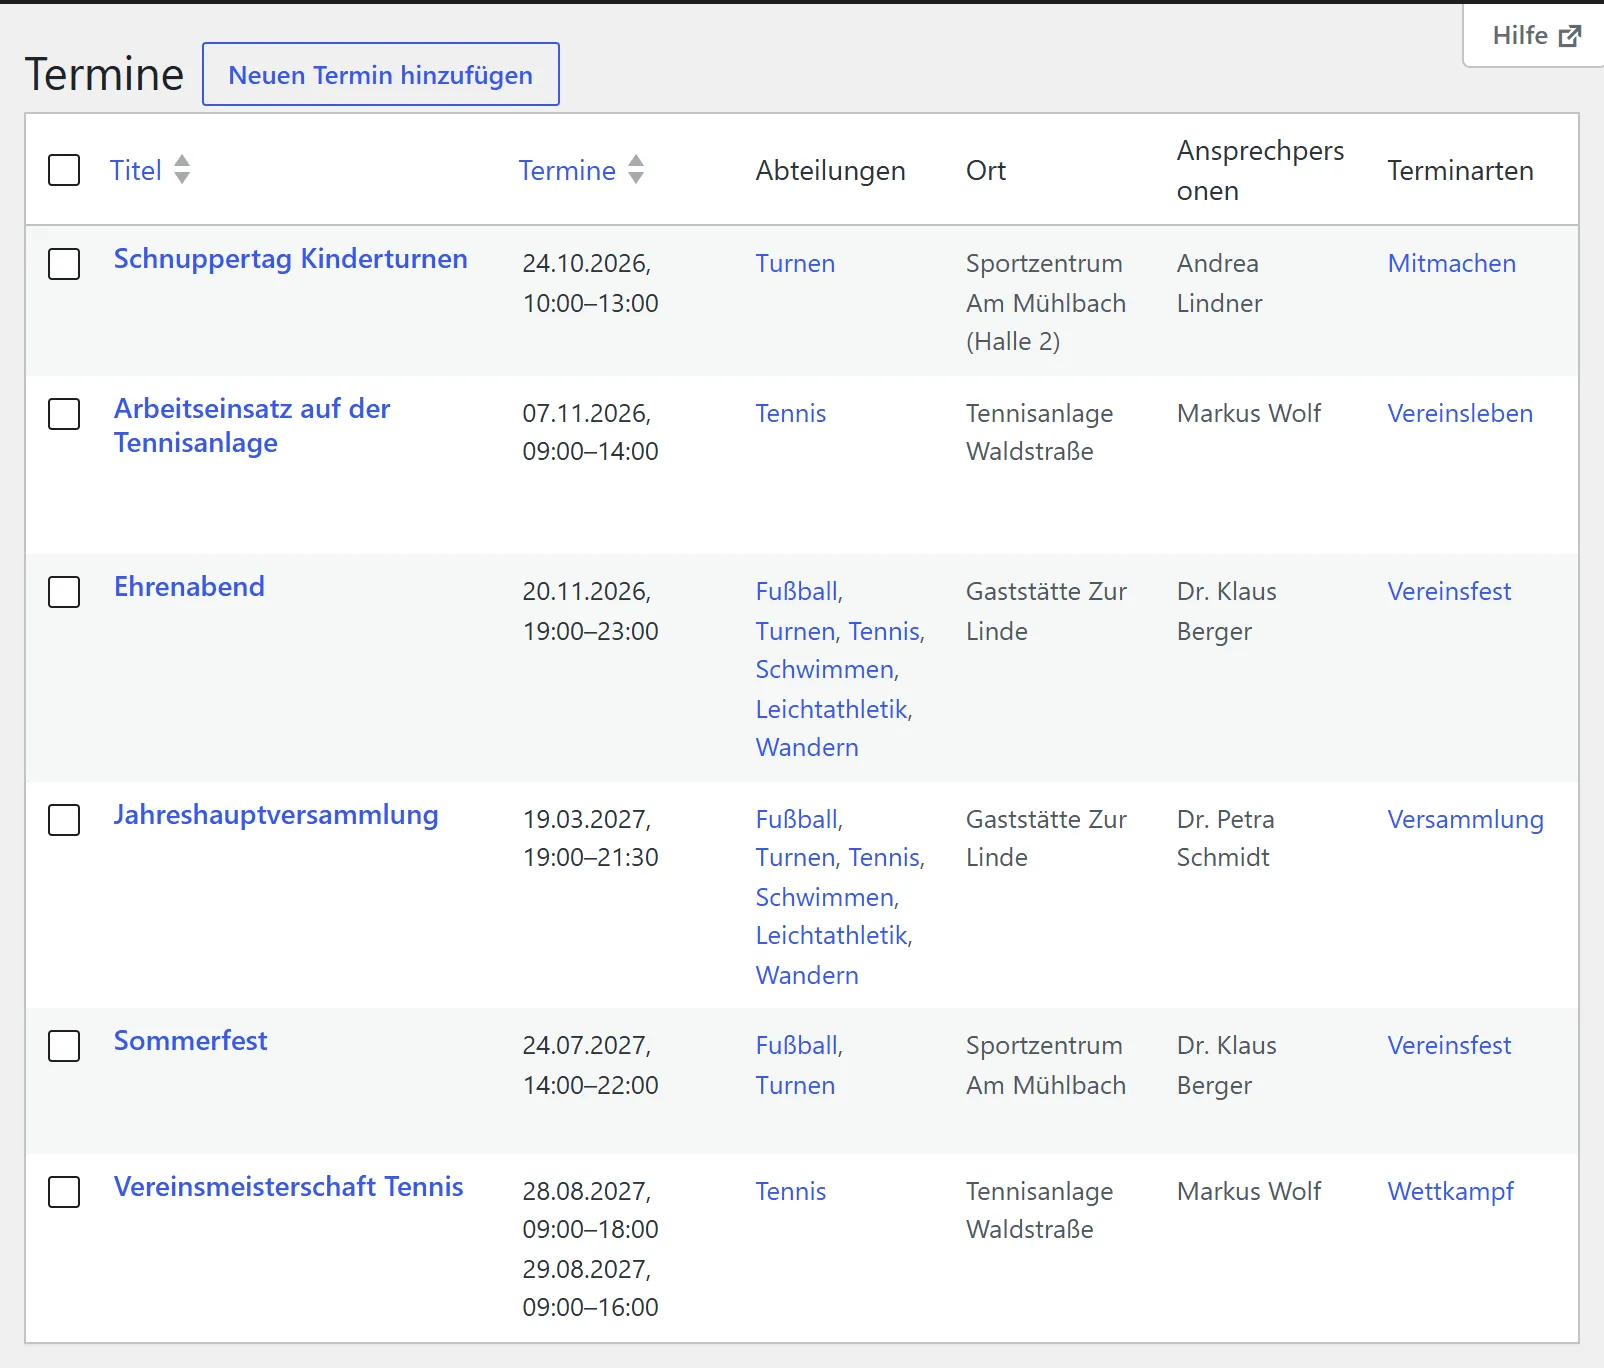Click Wandern link in Ehrenabend row

pyautogui.click(x=807, y=748)
